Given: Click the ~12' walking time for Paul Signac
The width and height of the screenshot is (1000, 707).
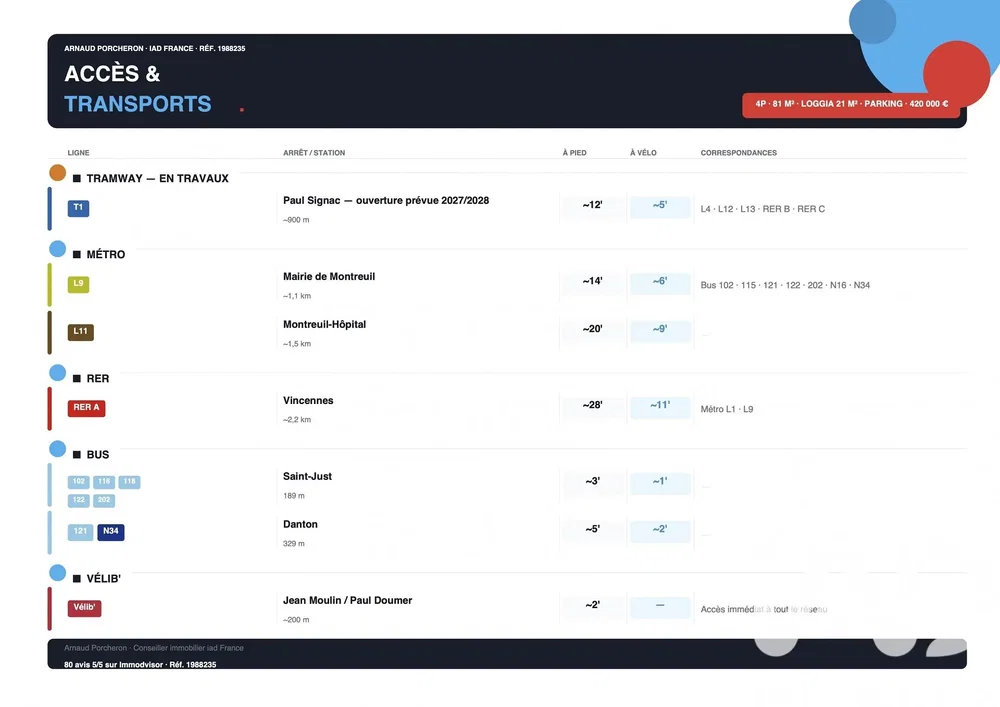Looking at the screenshot, I should 593,205.
